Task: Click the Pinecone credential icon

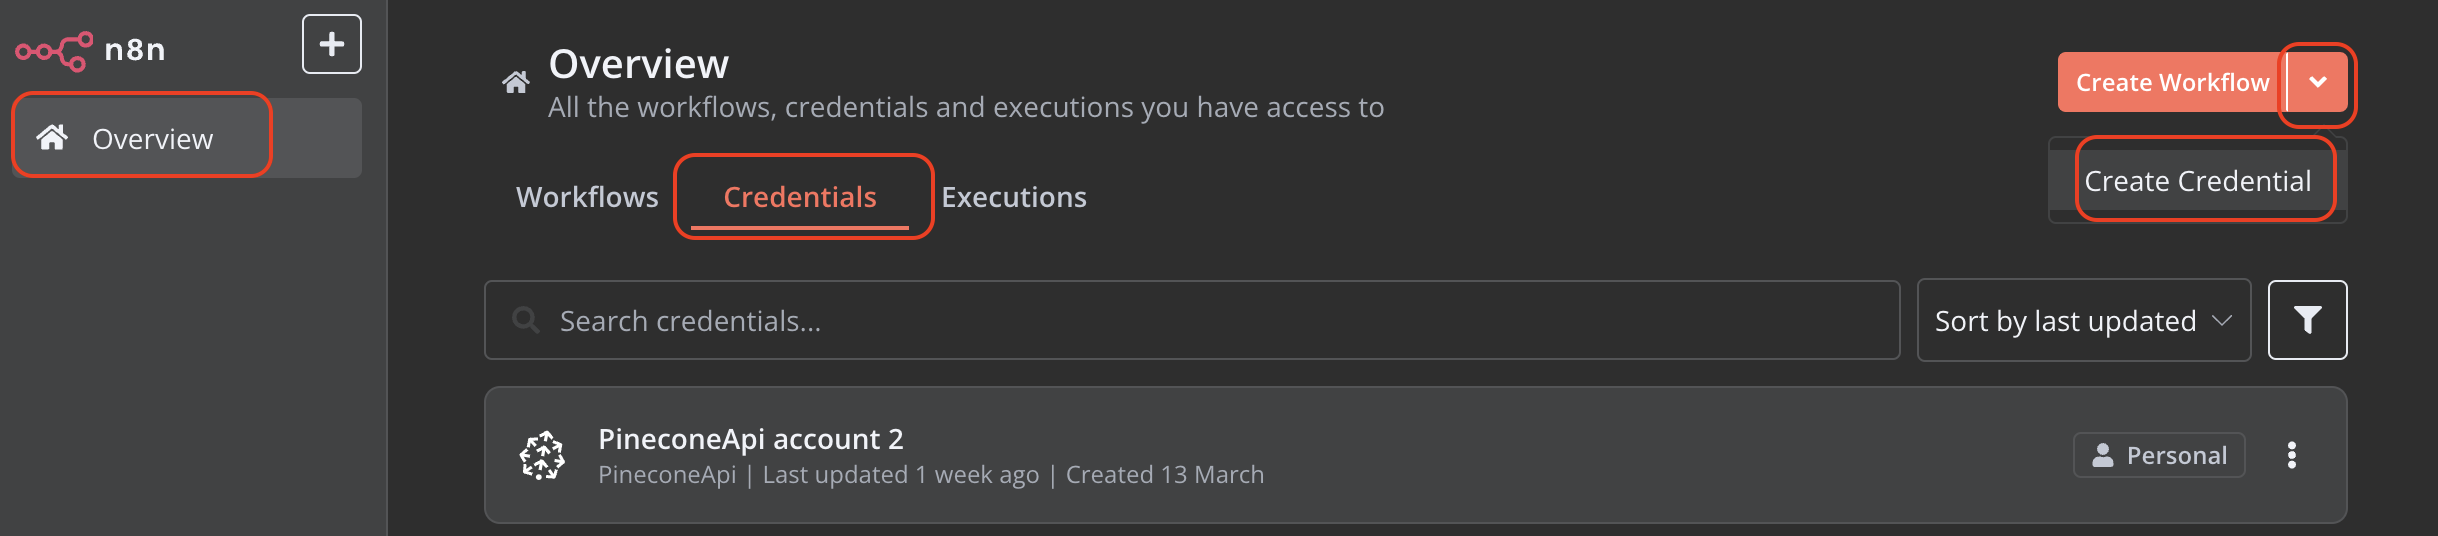Action: [542, 455]
